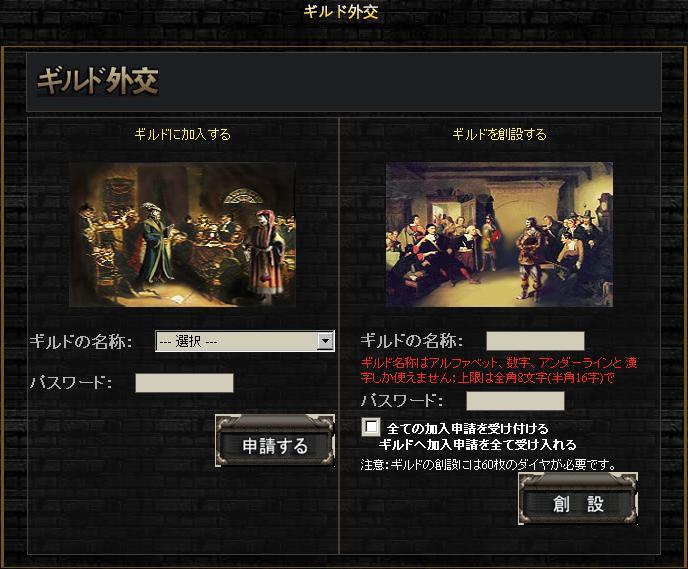This screenshot has height=569, width=688.
Task: Click the create guild painting thumbnail
Action: (499, 235)
